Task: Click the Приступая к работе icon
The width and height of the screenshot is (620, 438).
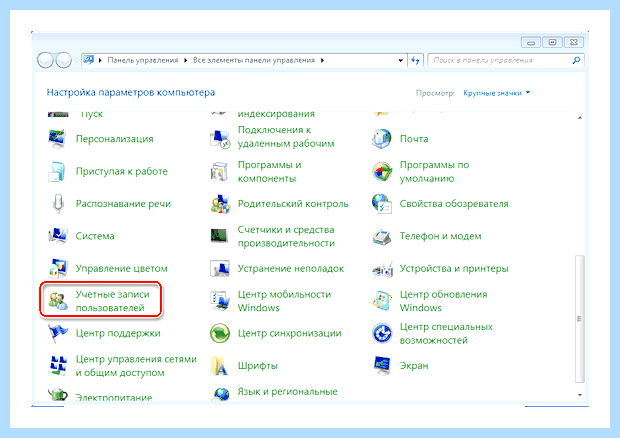Action: (57, 171)
